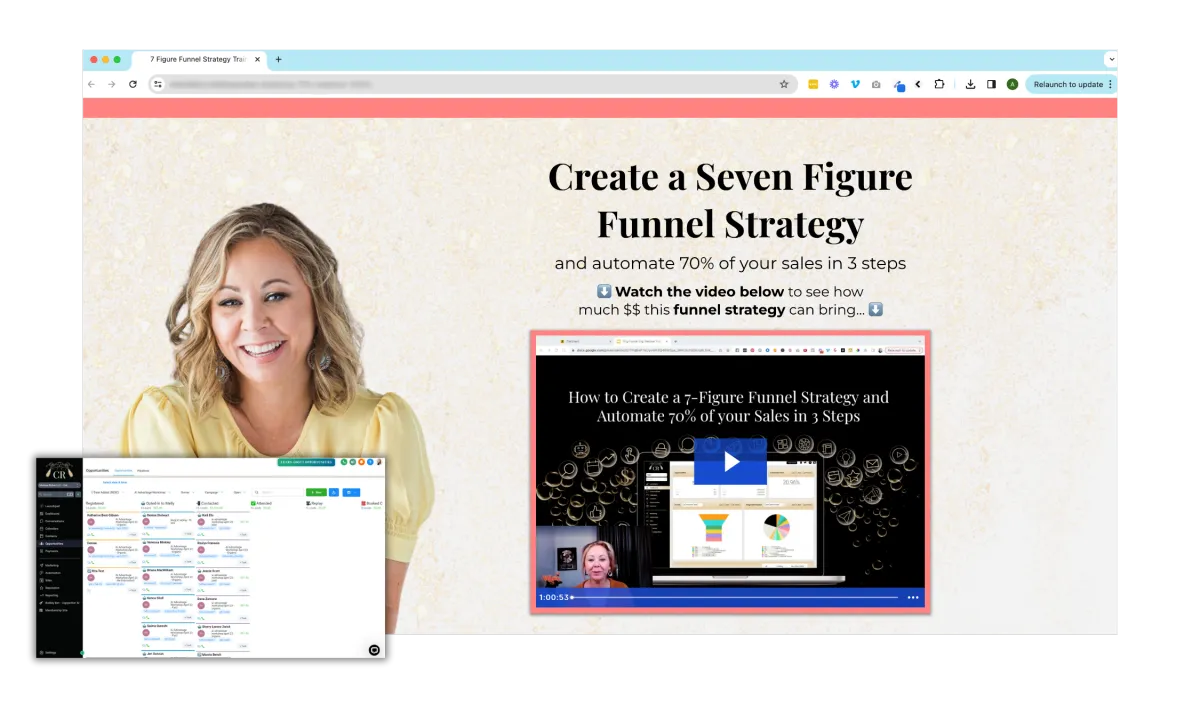Play the funnel strategy video
1200x705 pixels.
[x=731, y=461]
